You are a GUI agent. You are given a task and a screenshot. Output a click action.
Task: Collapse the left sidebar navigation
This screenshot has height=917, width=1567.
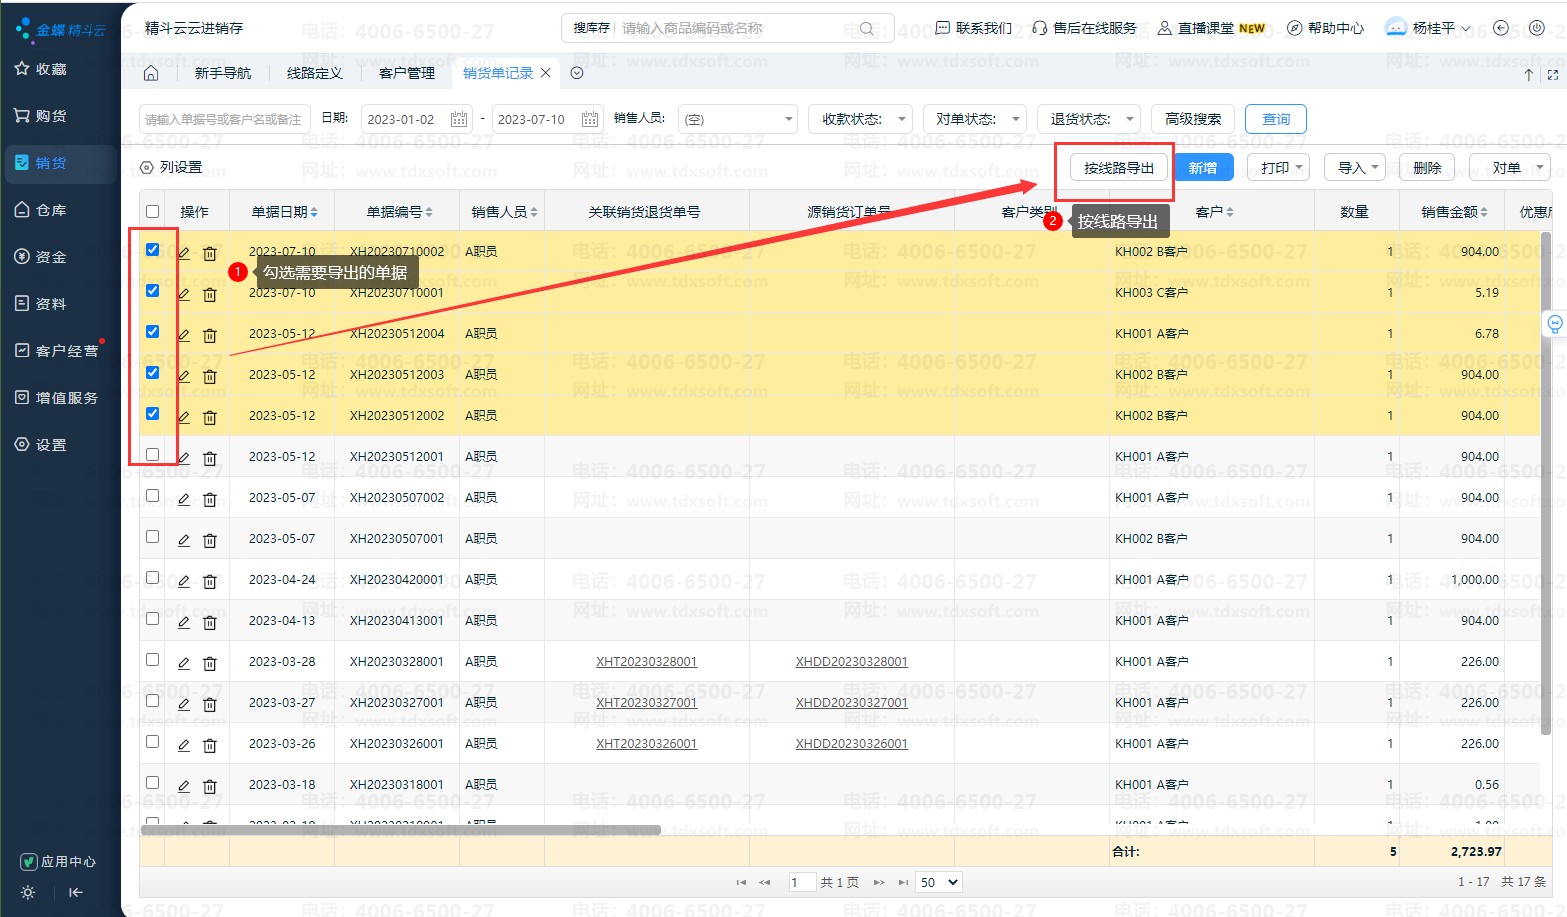pos(75,892)
